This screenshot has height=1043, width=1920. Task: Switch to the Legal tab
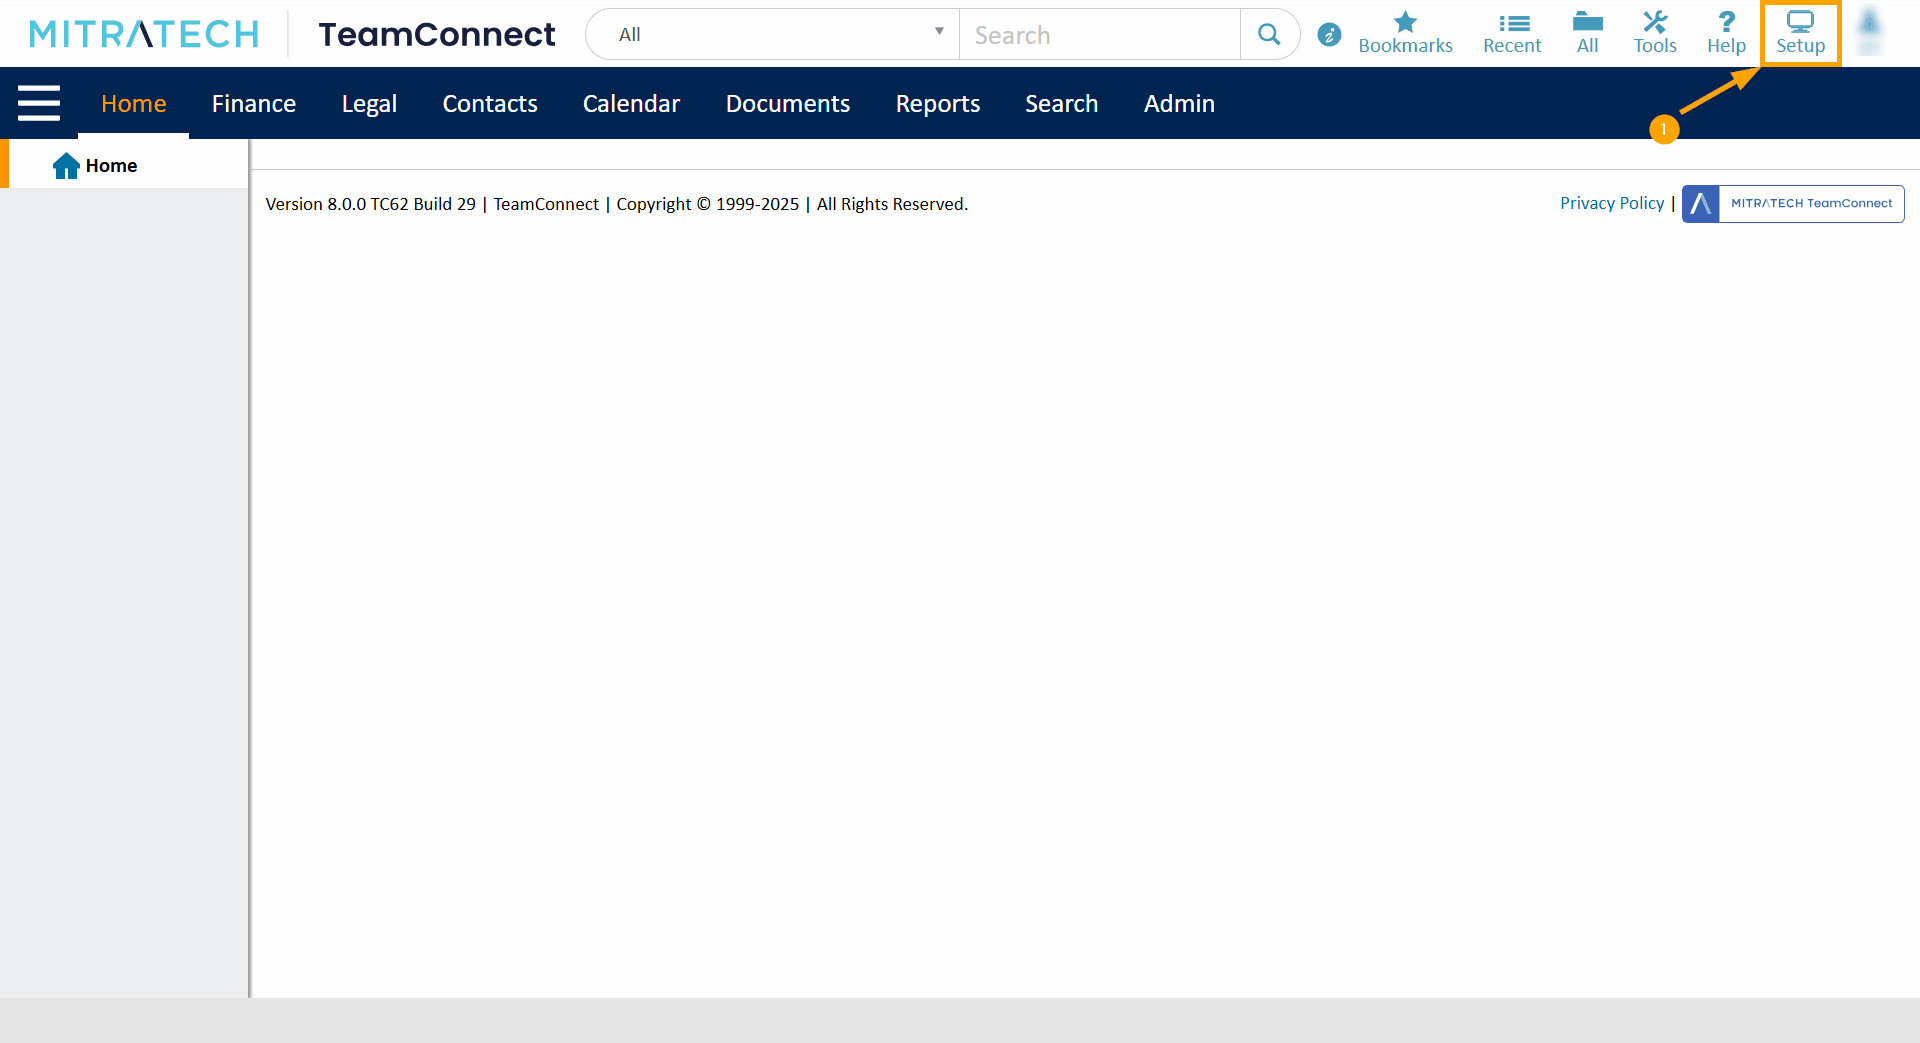(369, 104)
